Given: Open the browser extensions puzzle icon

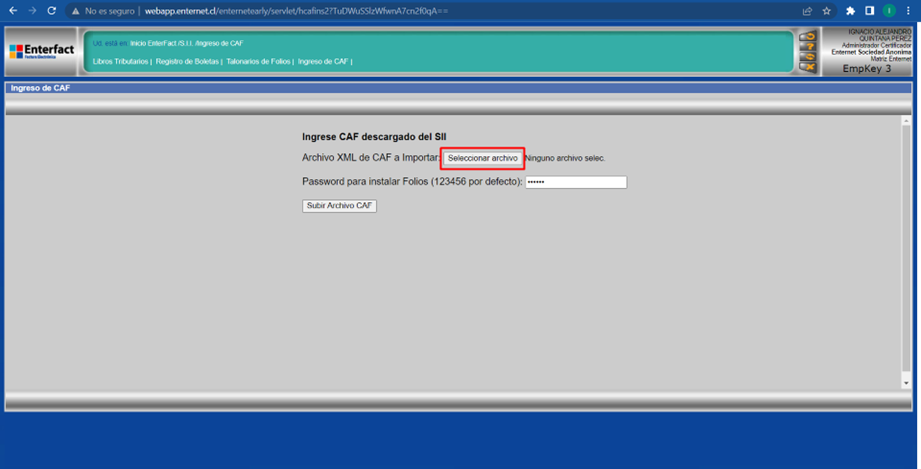Looking at the screenshot, I should click(851, 11).
